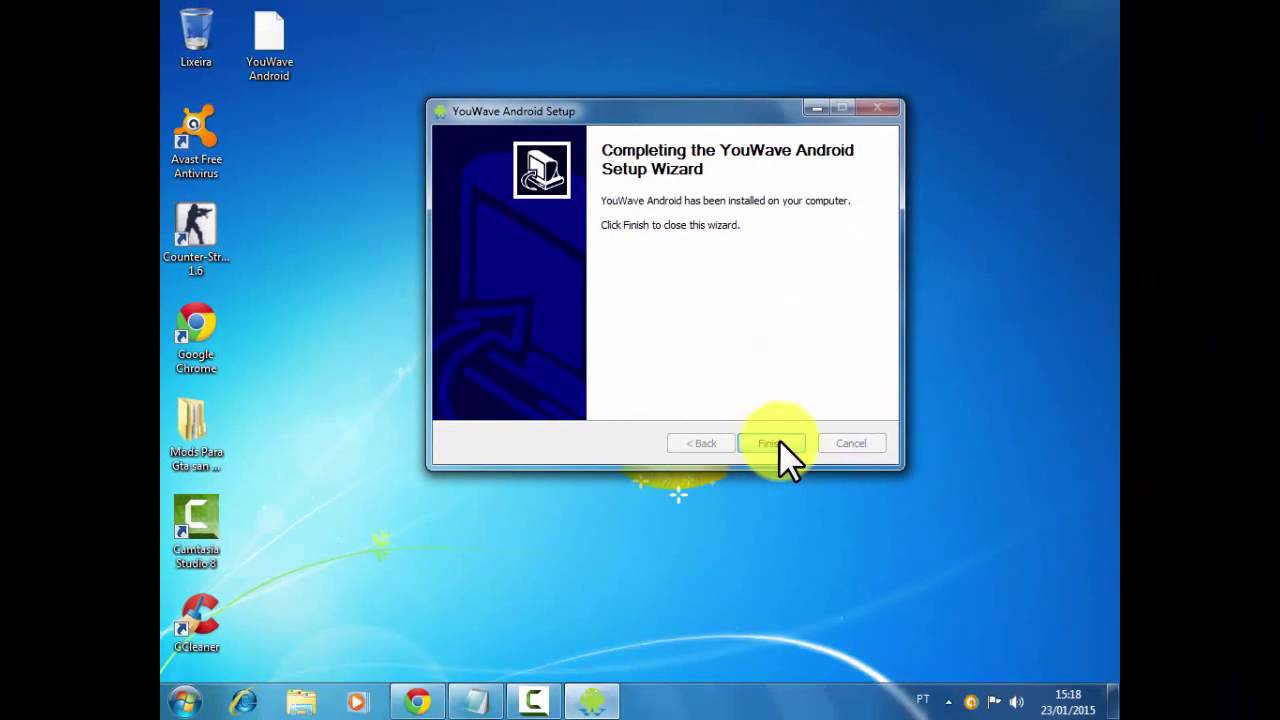The image size is (1280, 720).
Task: Open the Windows Start menu orb
Action: 185,702
